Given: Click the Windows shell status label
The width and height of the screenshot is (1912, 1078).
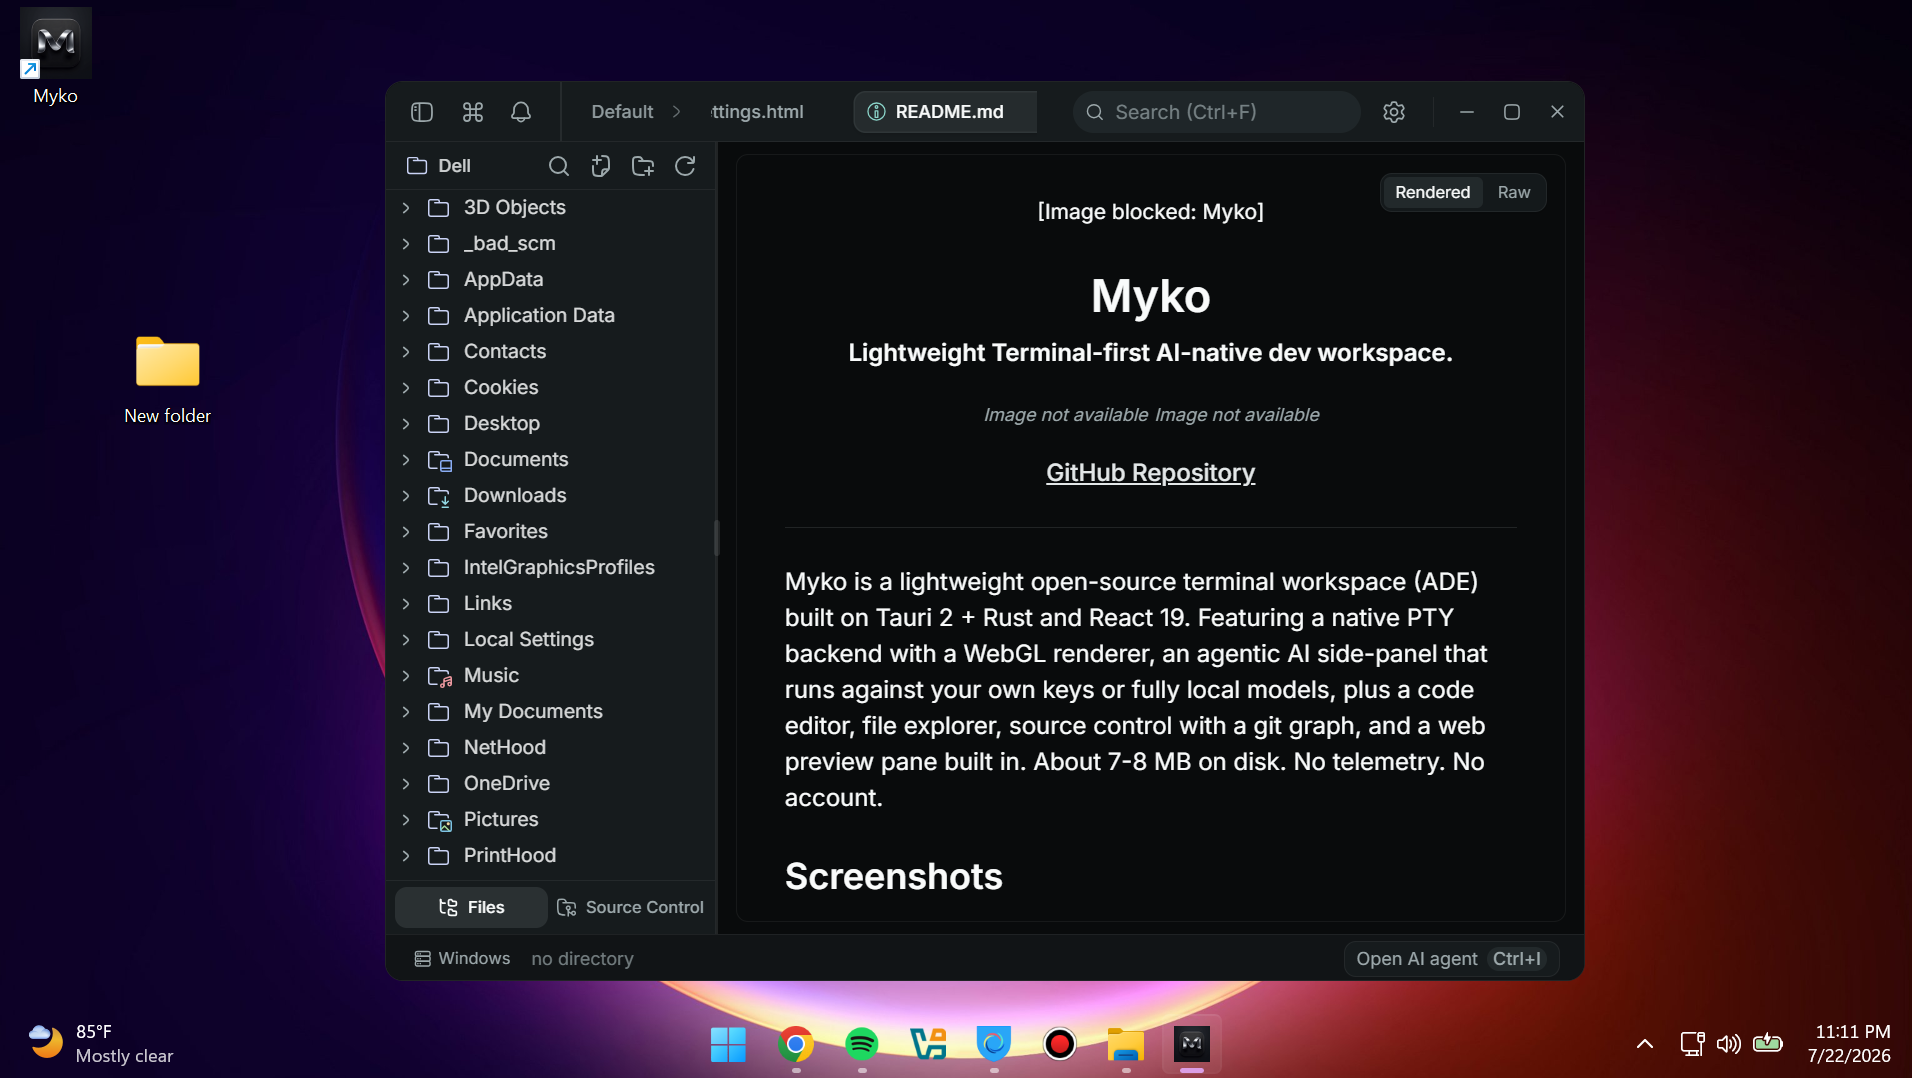Looking at the screenshot, I should [x=474, y=959].
